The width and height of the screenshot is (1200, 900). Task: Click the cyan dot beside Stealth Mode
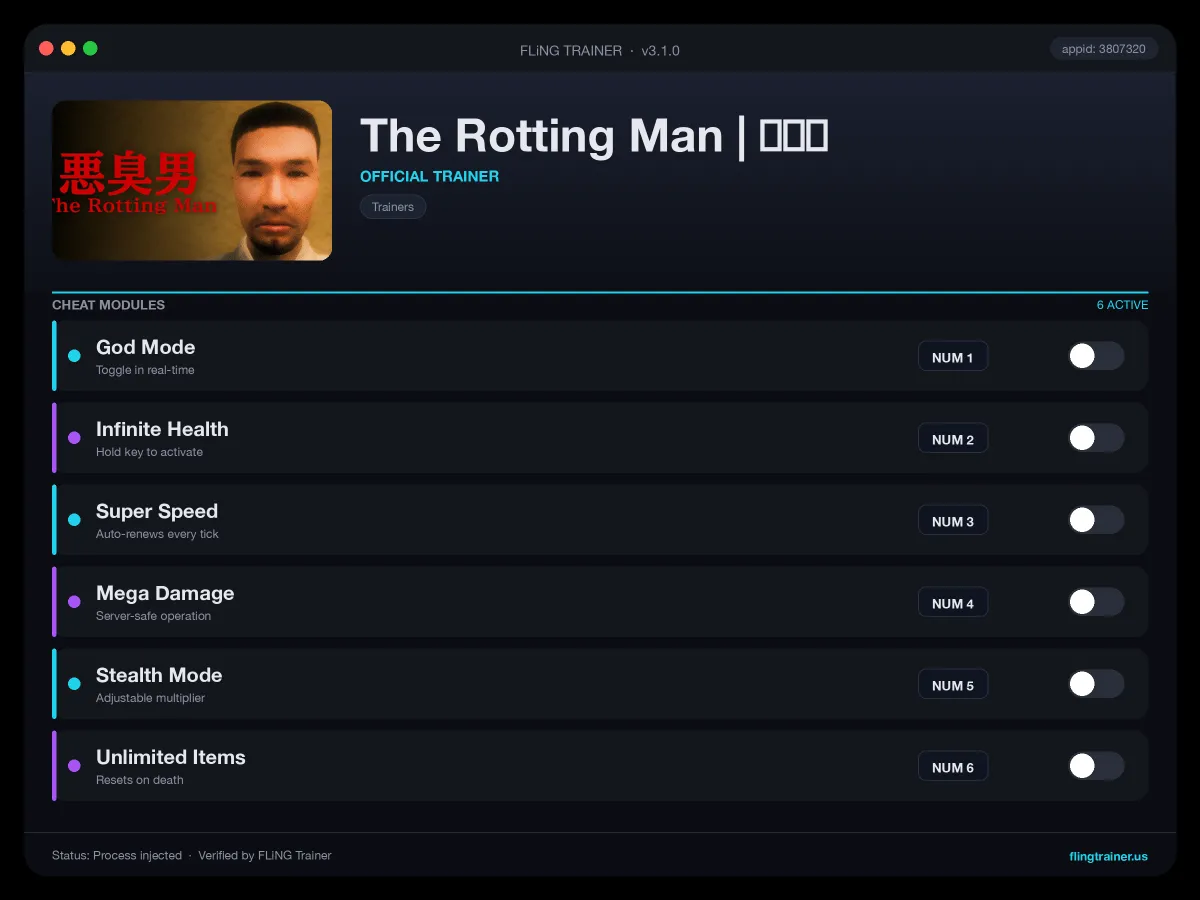tap(74, 684)
